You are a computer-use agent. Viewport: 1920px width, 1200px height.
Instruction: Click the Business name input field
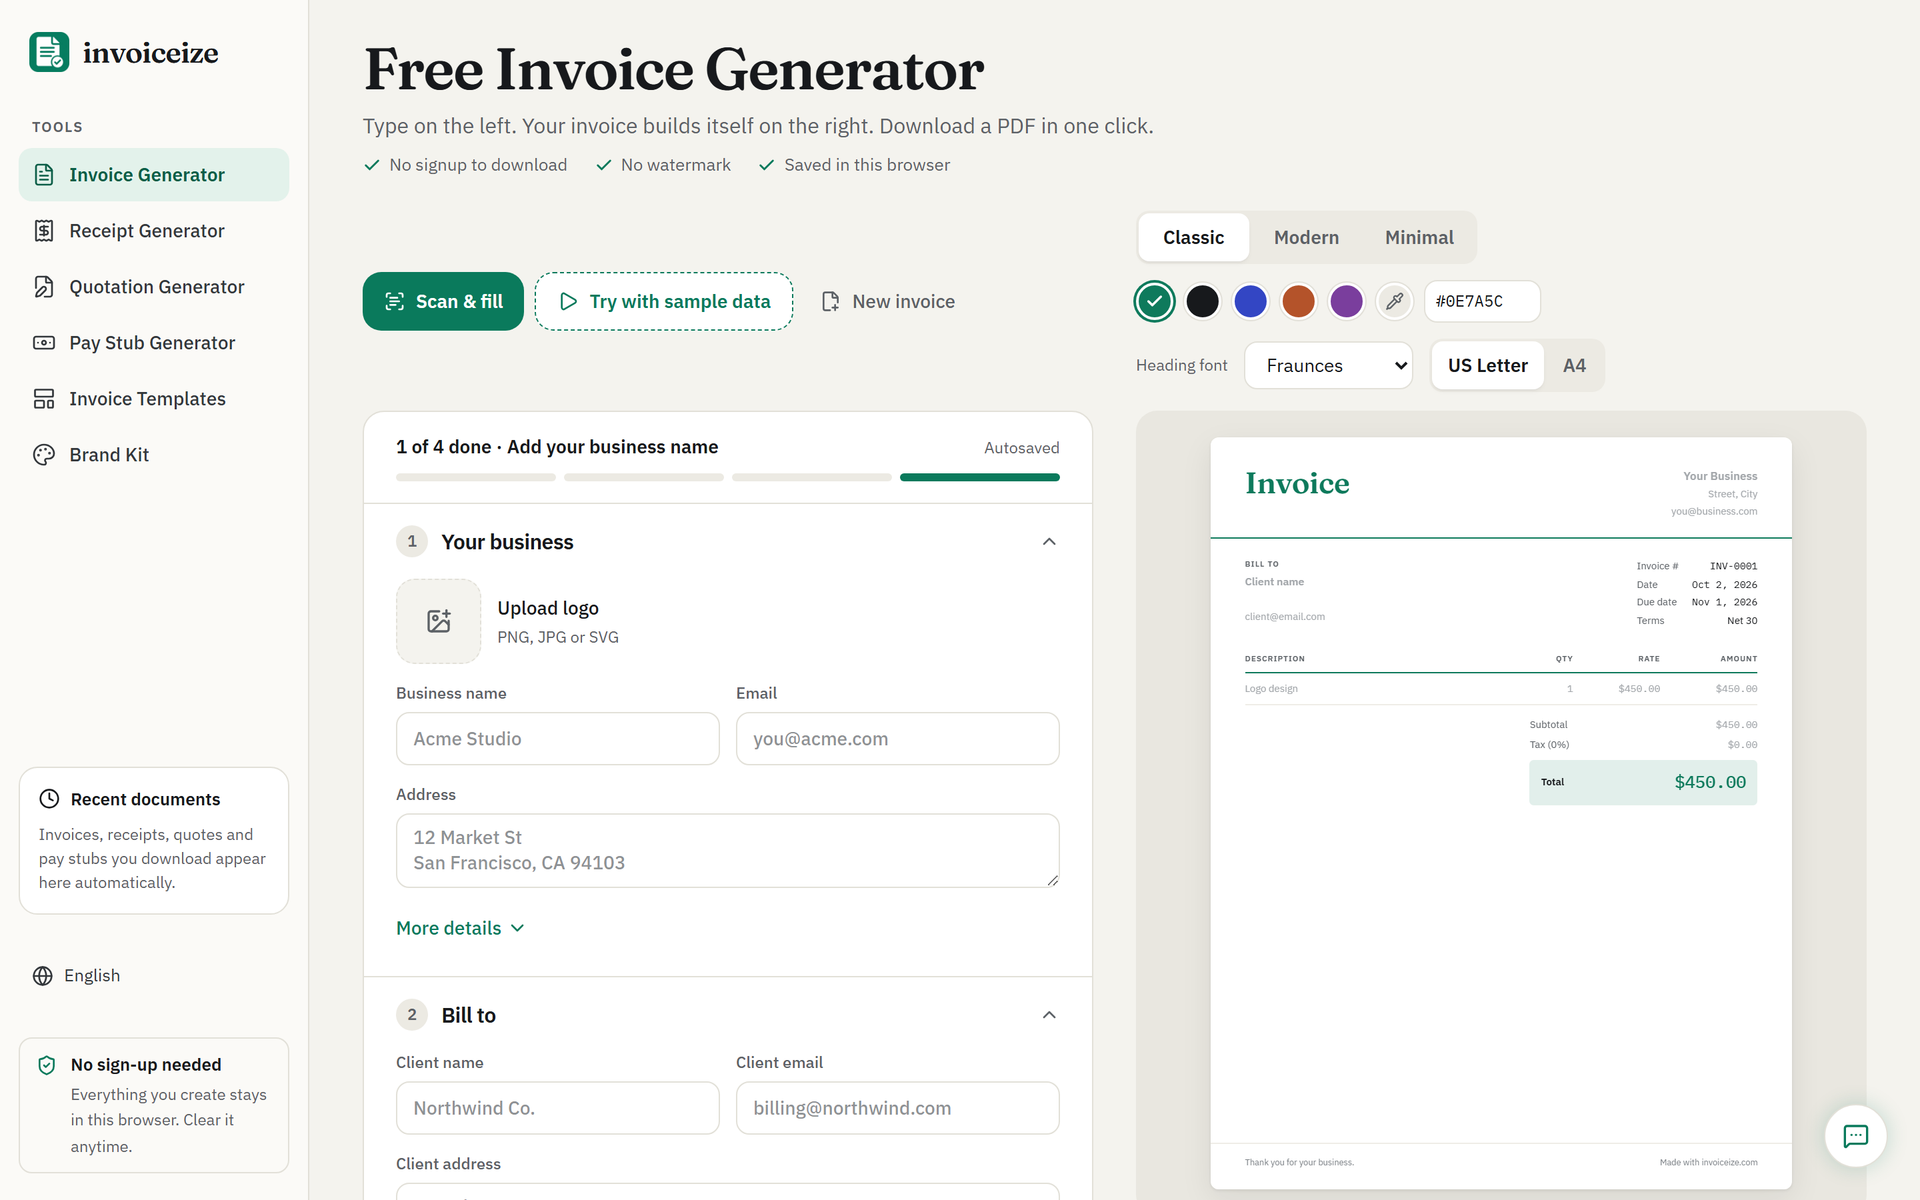[558, 739]
